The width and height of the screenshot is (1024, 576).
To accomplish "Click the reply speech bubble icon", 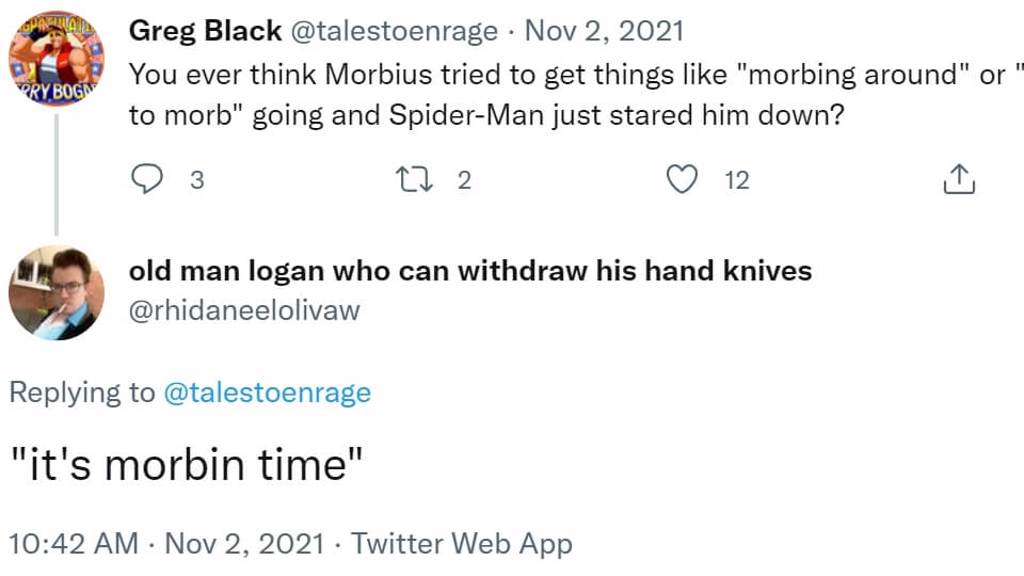I will (x=146, y=180).
